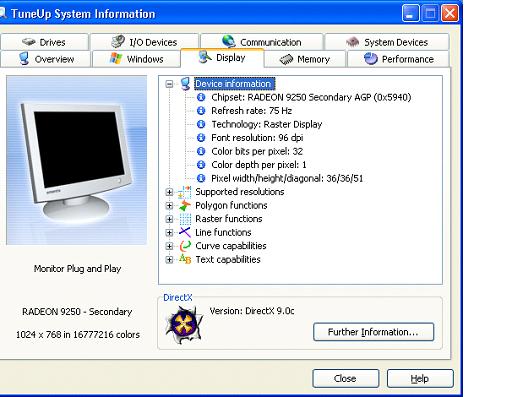Click the System Devices chip icon
Image resolution: width=512 pixels, height=397 pixels.
(353, 42)
